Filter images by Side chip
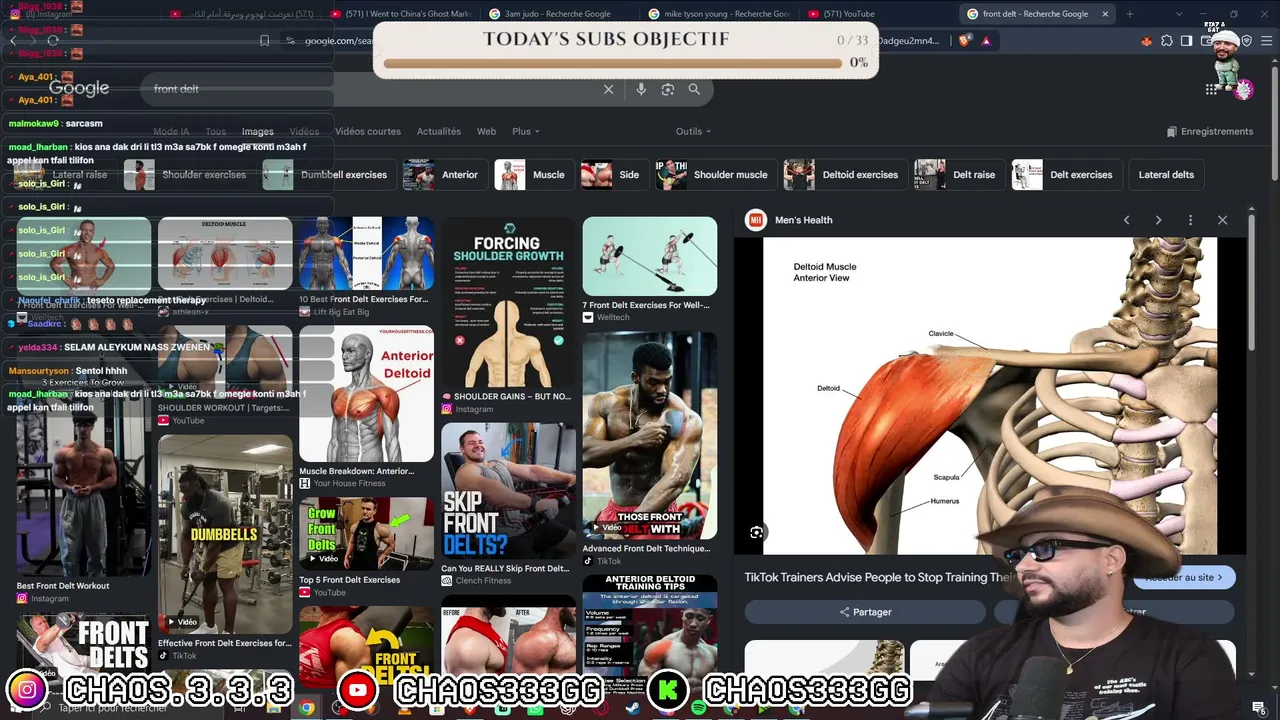This screenshot has width=1280, height=720. (615, 175)
